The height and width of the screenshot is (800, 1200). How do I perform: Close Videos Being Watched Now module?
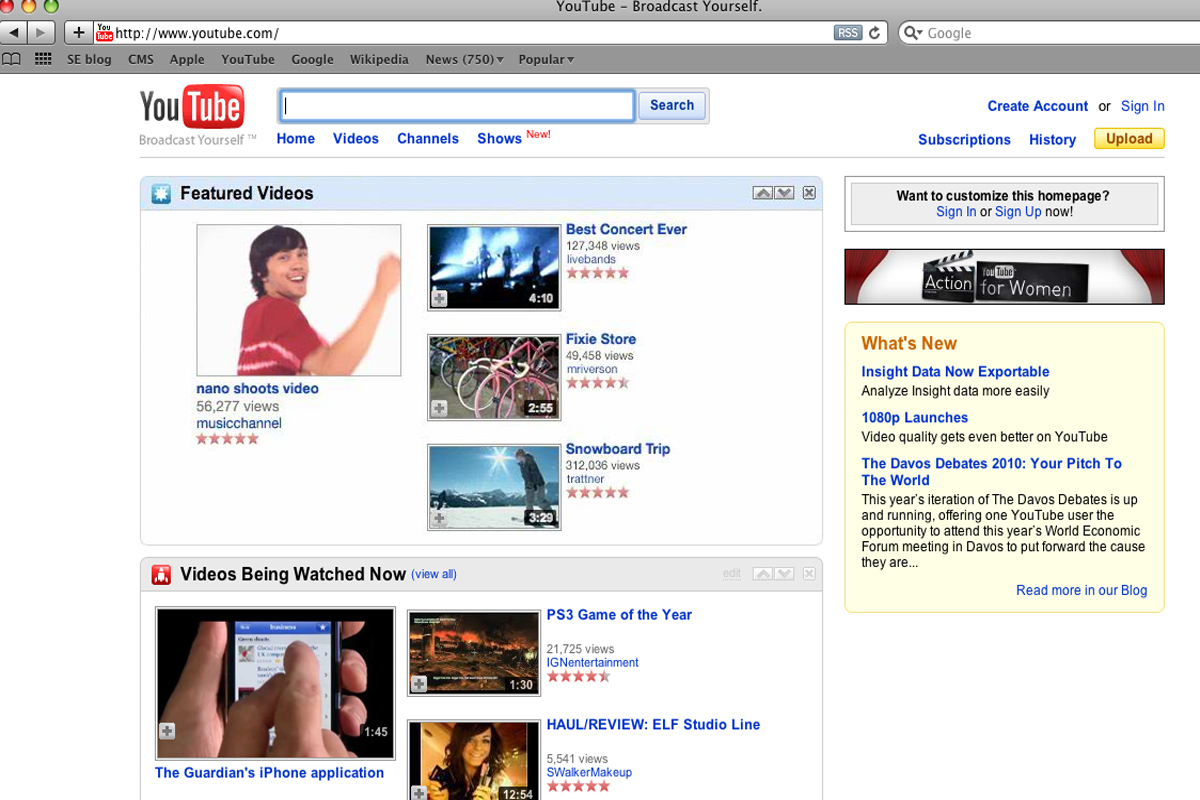click(809, 574)
